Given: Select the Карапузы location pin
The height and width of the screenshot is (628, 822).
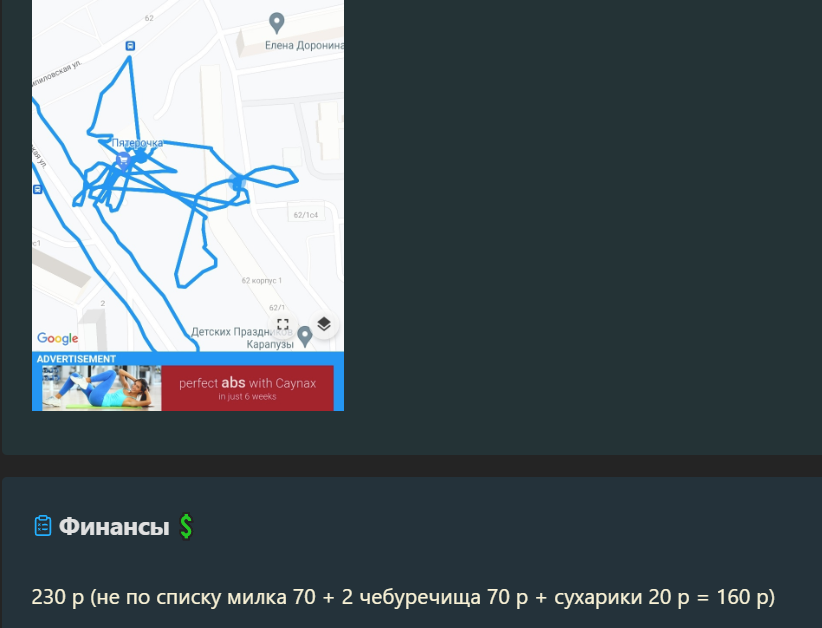Looking at the screenshot, I should (305, 336).
